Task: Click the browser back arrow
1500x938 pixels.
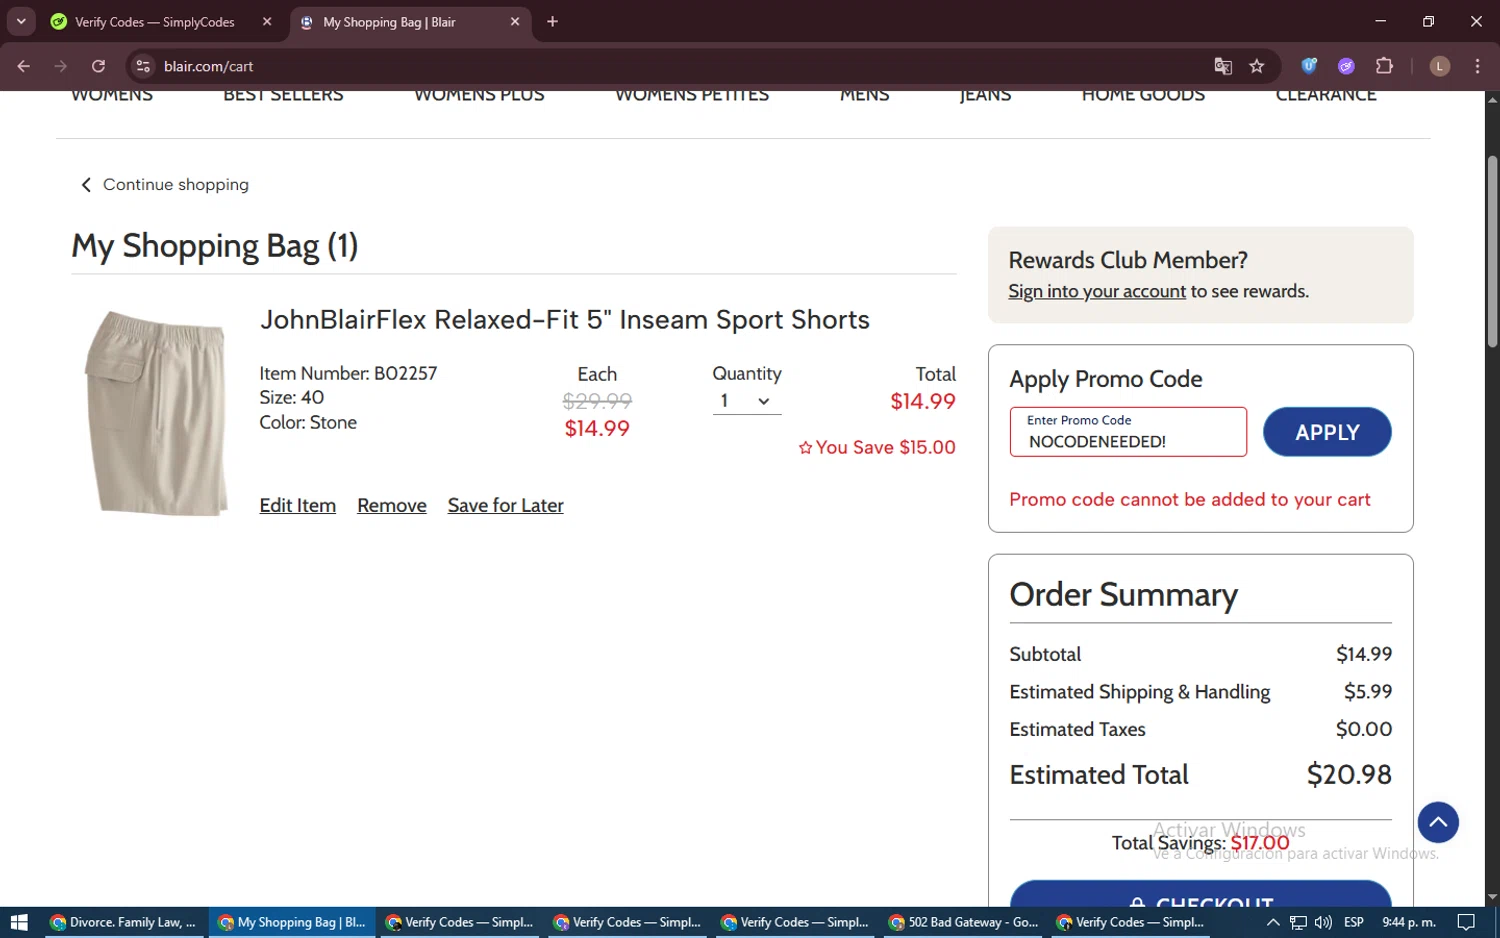Action: 24,66
